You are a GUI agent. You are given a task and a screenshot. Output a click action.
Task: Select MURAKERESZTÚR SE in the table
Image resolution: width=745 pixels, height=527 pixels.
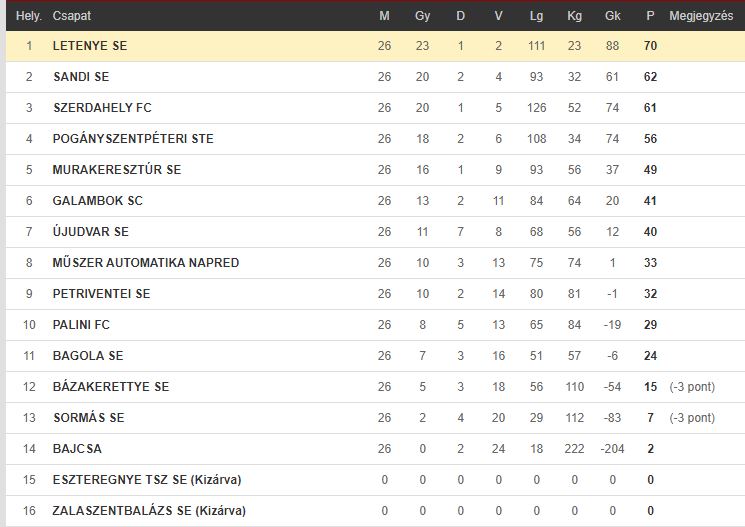[x=117, y=170]
